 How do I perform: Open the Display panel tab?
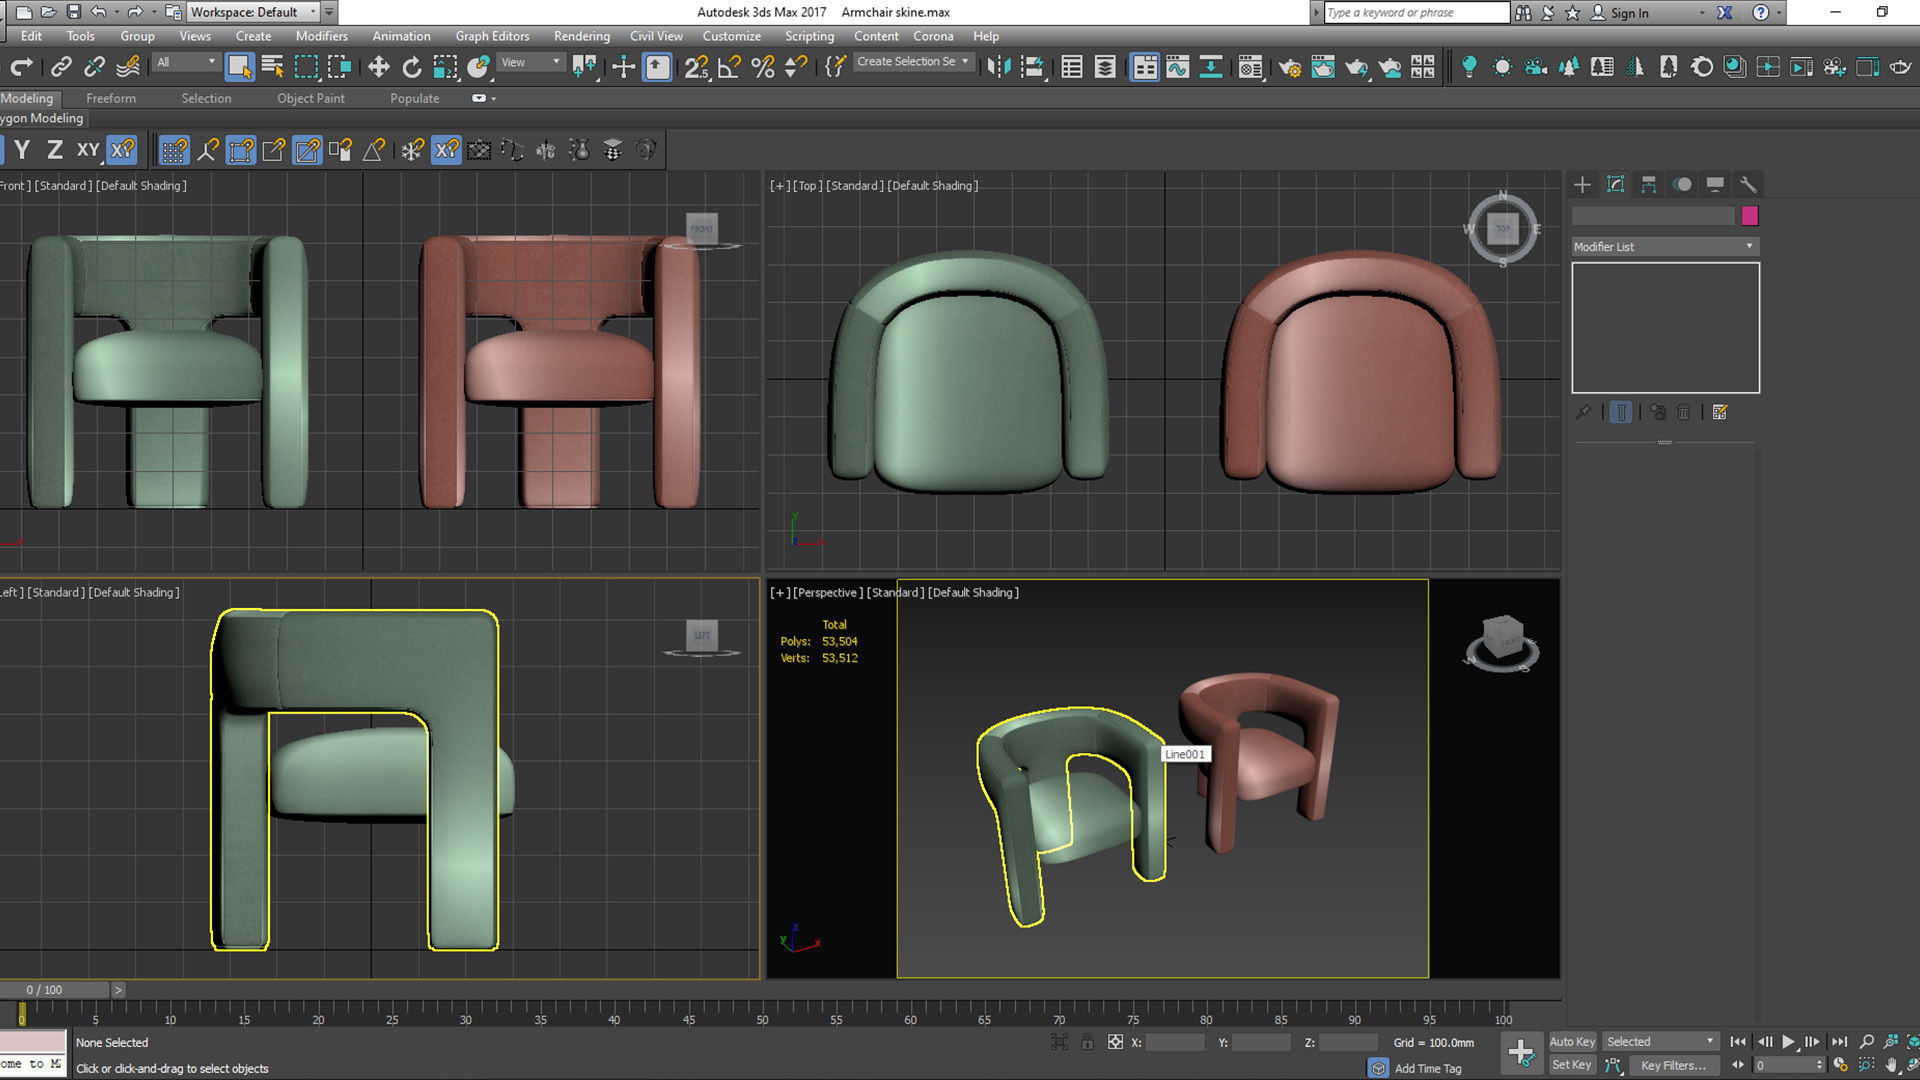pos(1715,184)
